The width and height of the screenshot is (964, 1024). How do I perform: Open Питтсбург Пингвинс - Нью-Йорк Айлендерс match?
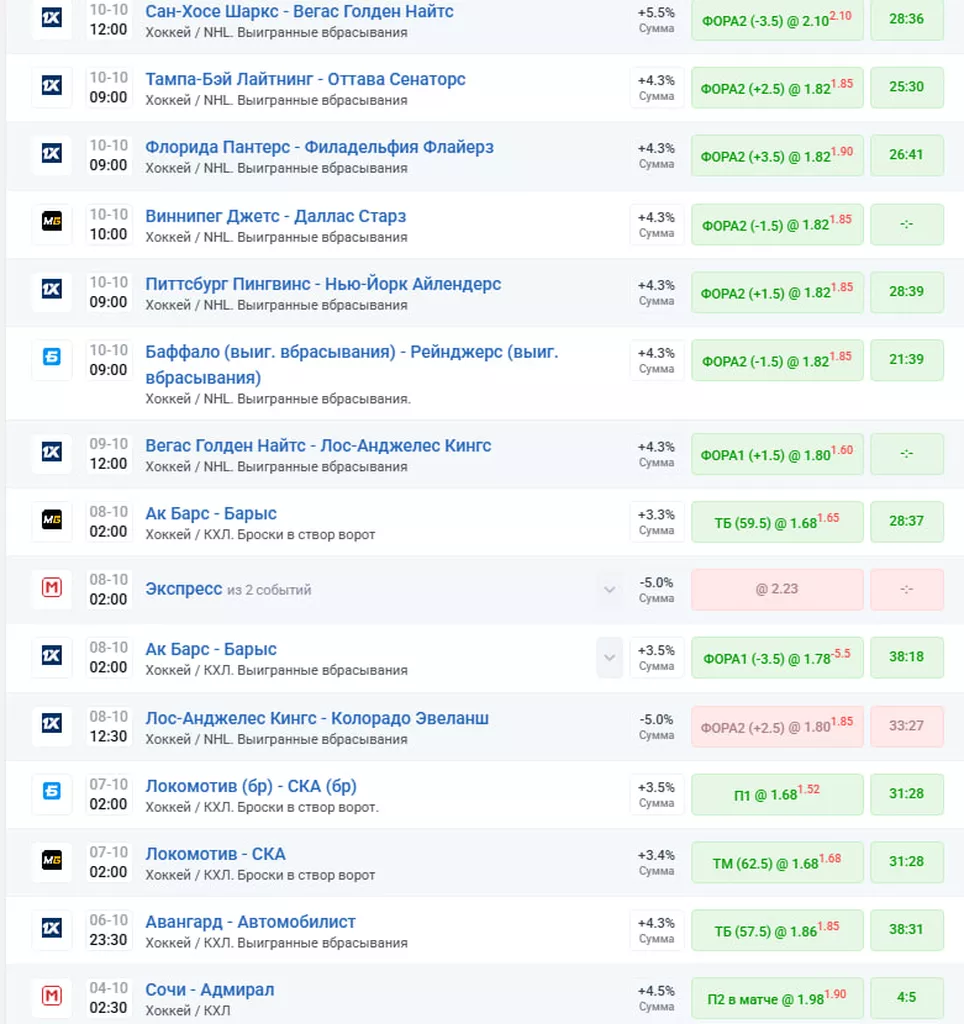coord(323,284)
